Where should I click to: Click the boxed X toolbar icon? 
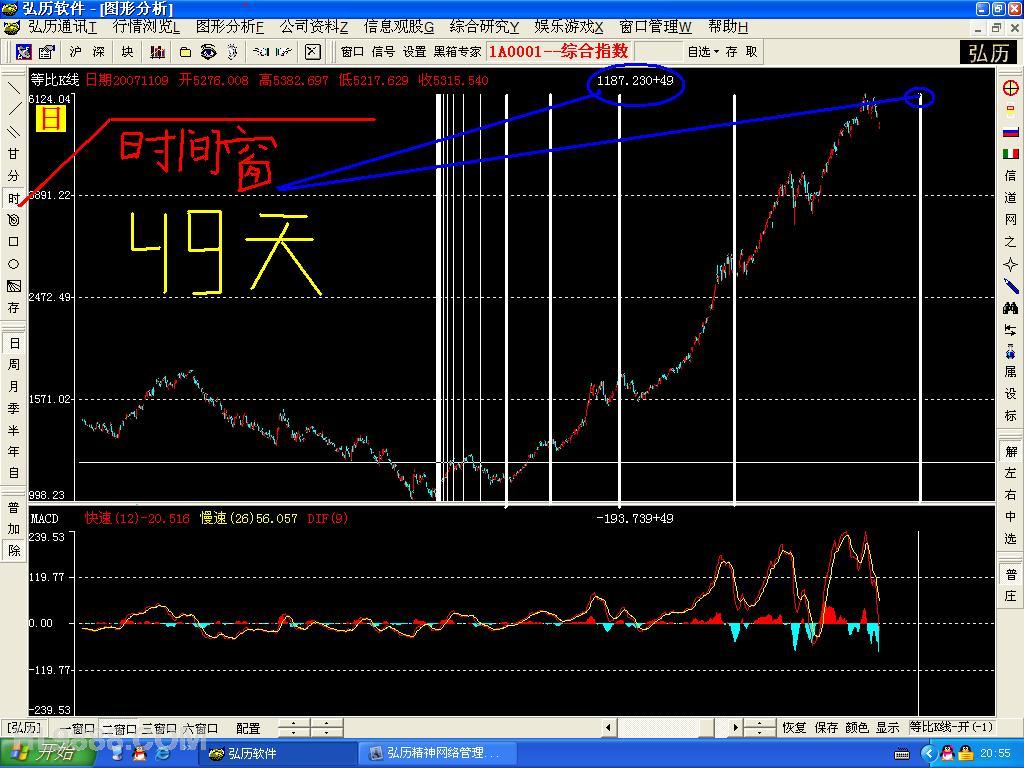tap(312, 52)
